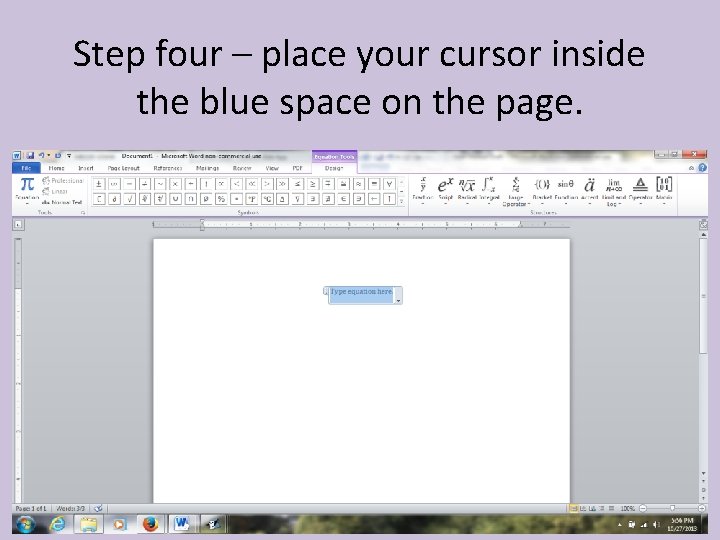
Task: Insert the degrees Fahrenheit symbol
Action: pos(252,199)
